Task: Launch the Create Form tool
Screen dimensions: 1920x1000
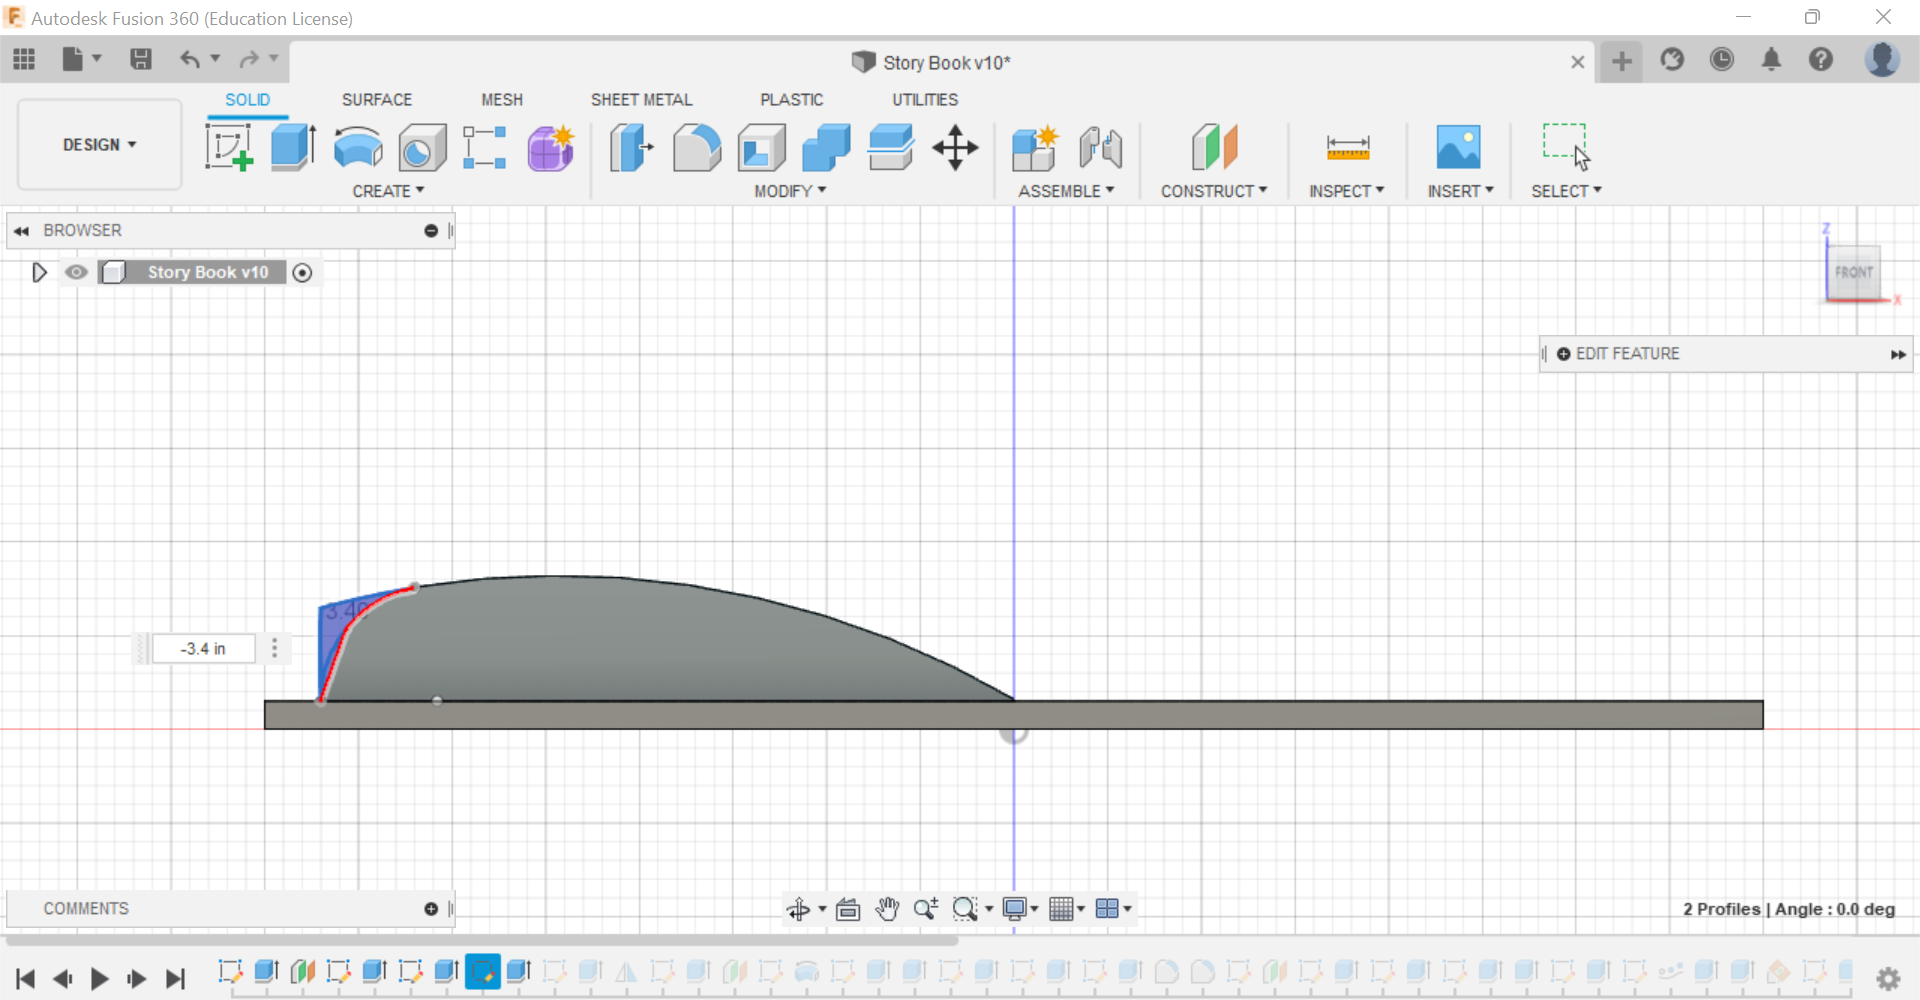Action: 551,148
